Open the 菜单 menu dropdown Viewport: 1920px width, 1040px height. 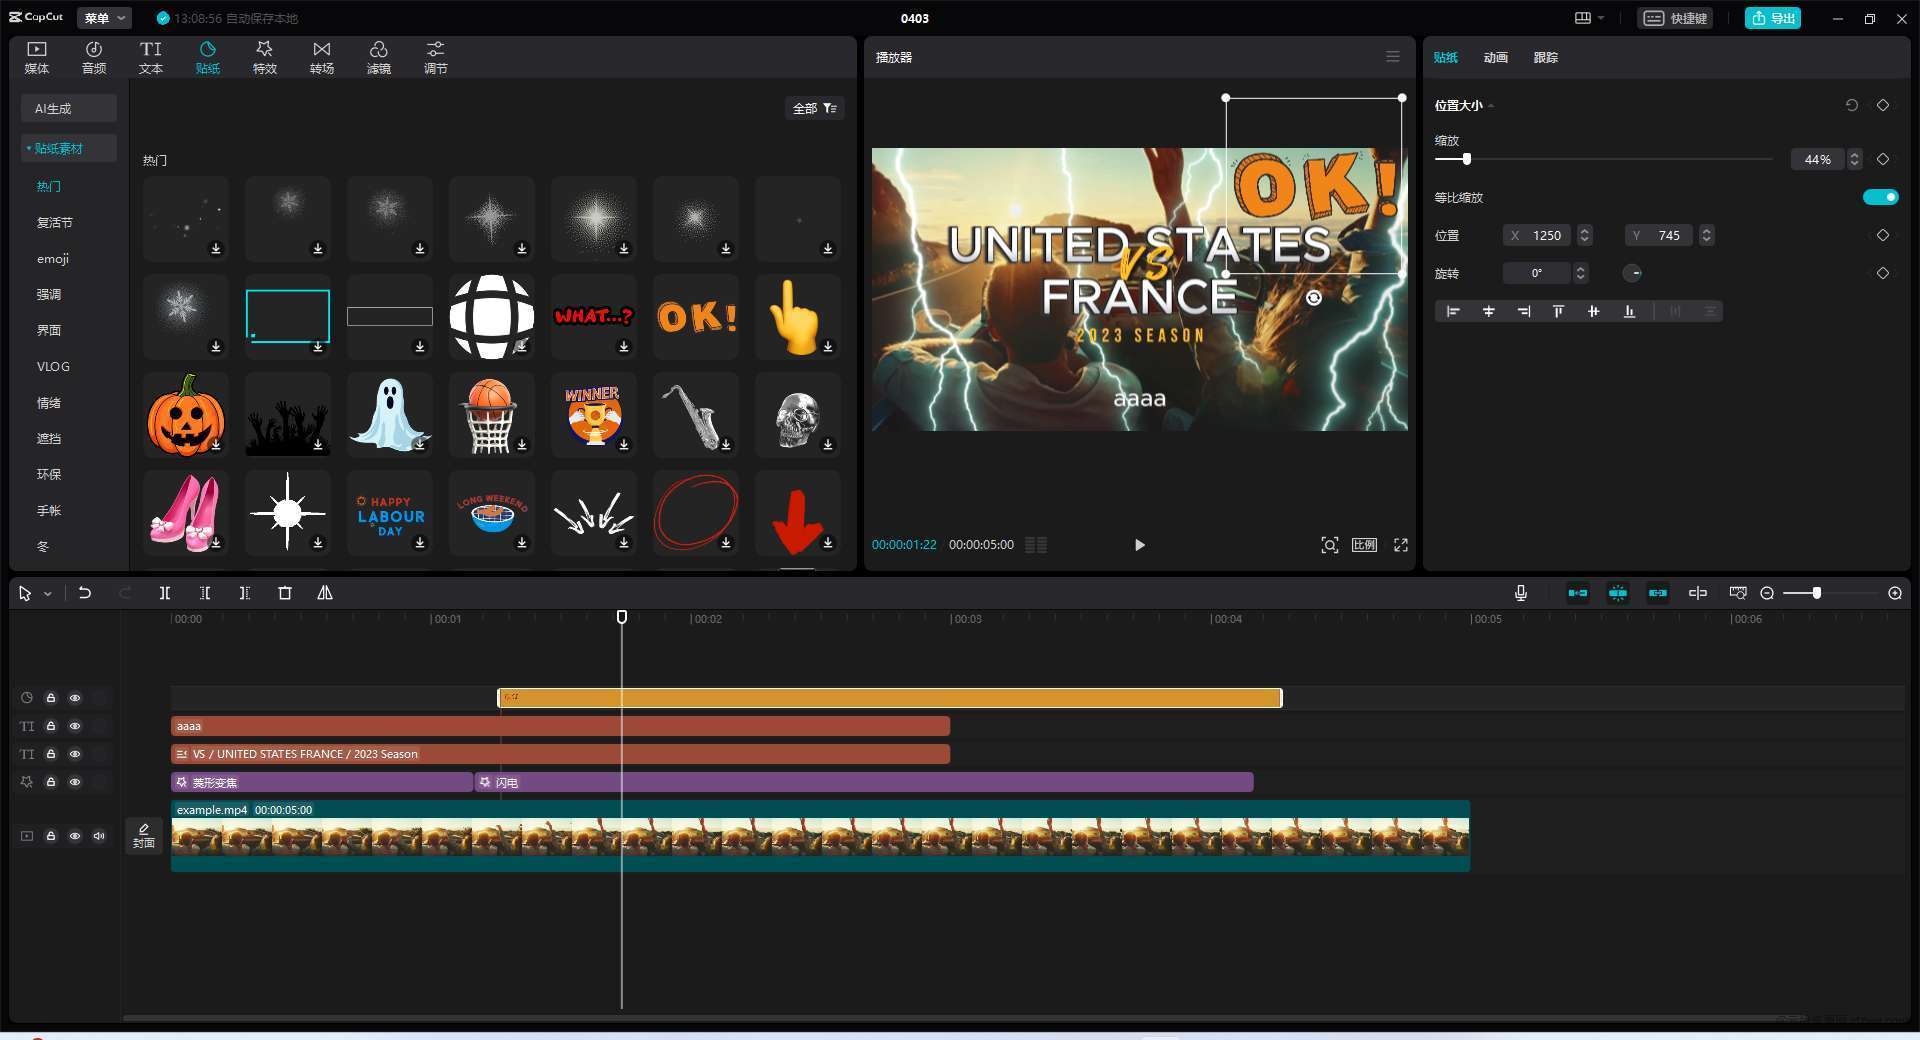coord(105,18)
